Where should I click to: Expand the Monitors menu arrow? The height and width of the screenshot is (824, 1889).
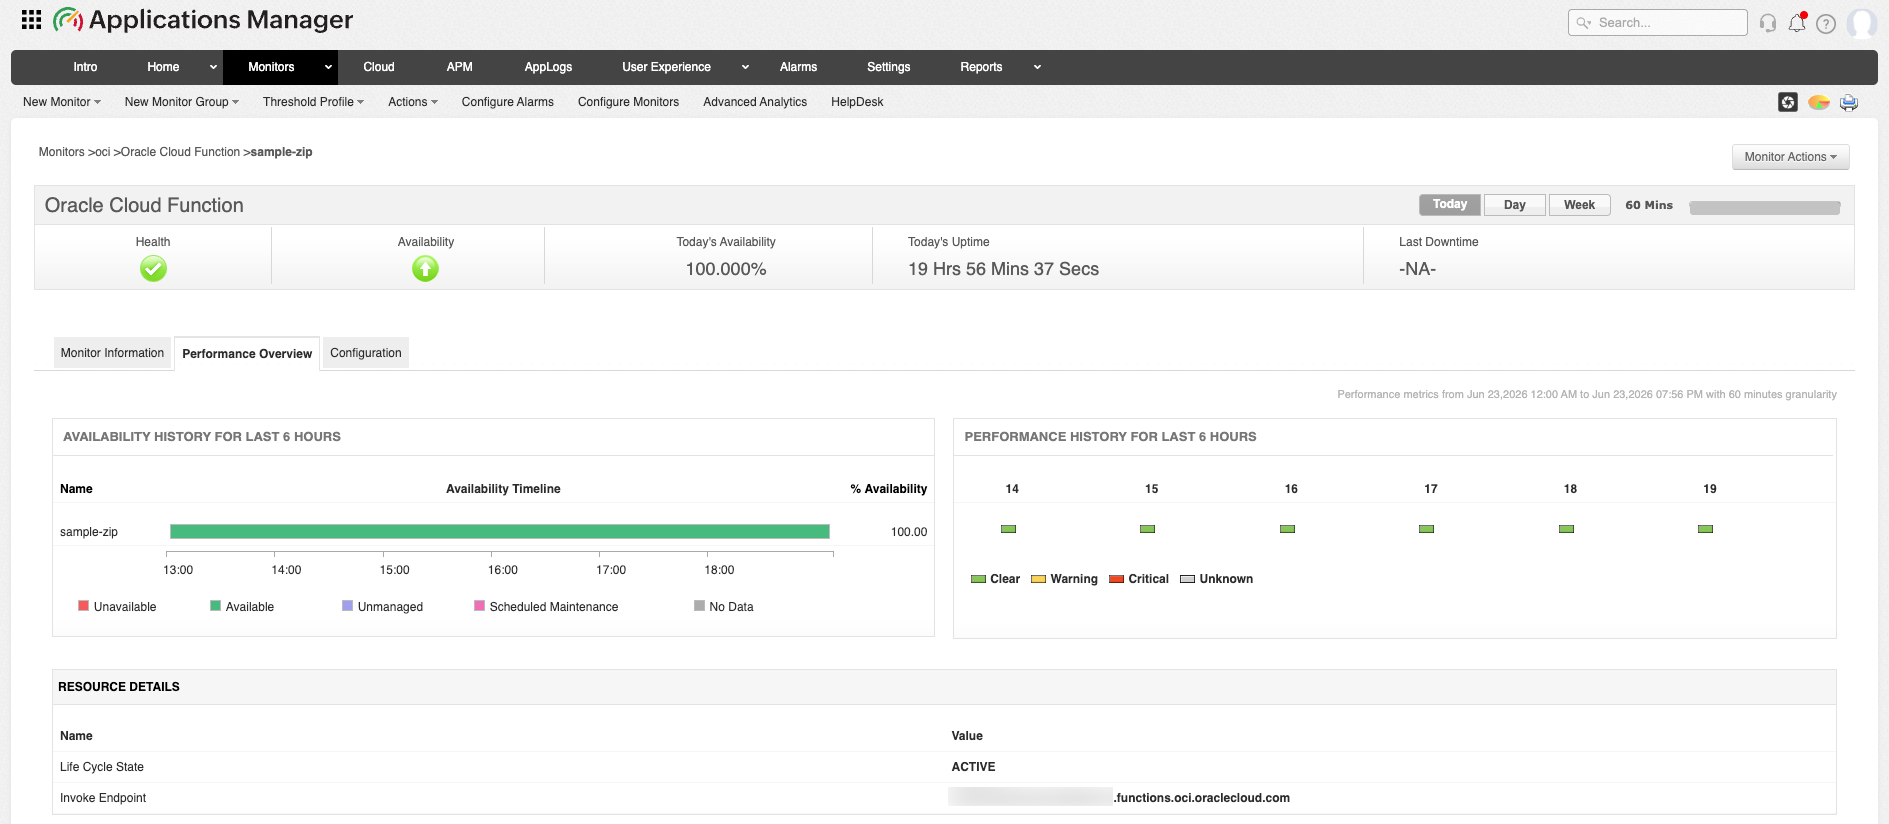(x=328, y=67)
